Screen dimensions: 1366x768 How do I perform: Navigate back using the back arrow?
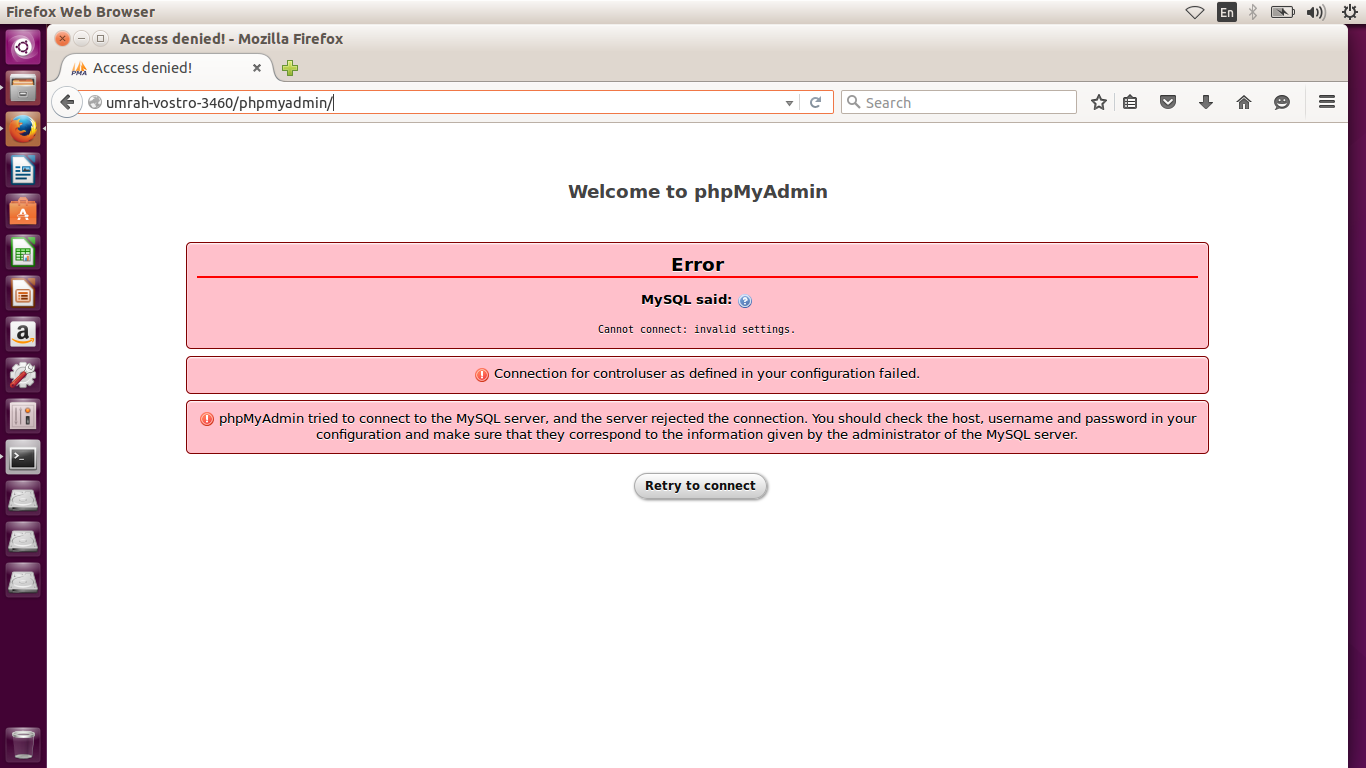[x=66, y=102]
